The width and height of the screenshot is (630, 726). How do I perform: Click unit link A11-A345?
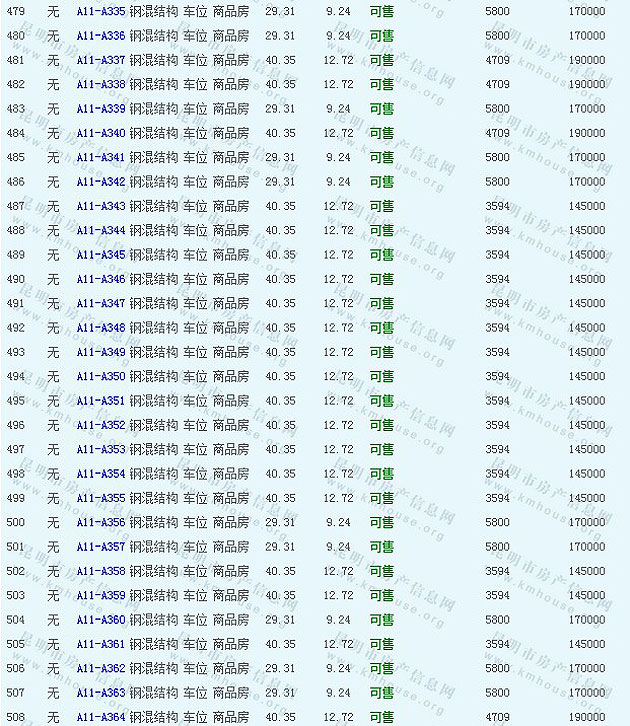tap(101, 255)
